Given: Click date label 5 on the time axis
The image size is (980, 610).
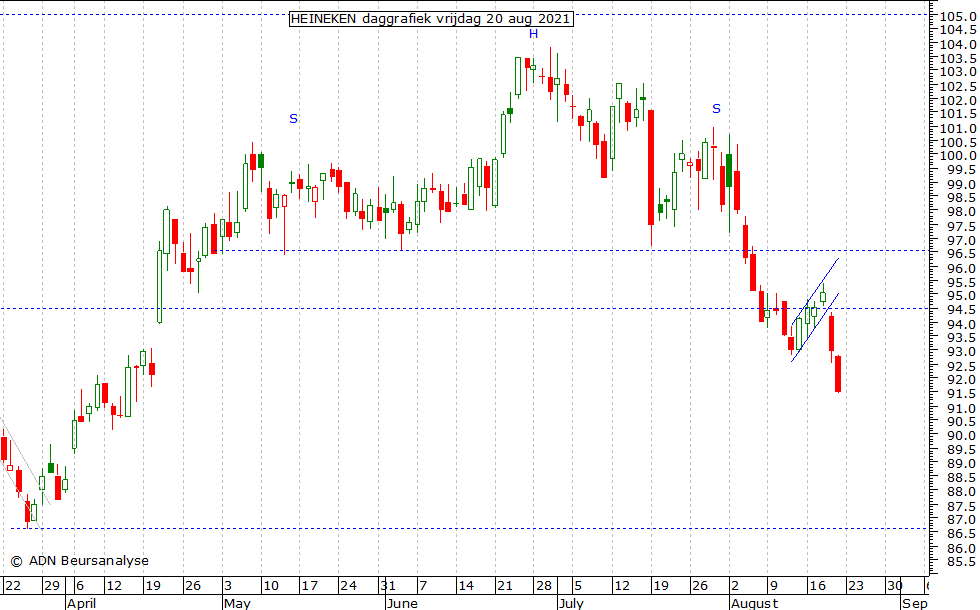Looking at the screenshot, I should tap(578, 586).
